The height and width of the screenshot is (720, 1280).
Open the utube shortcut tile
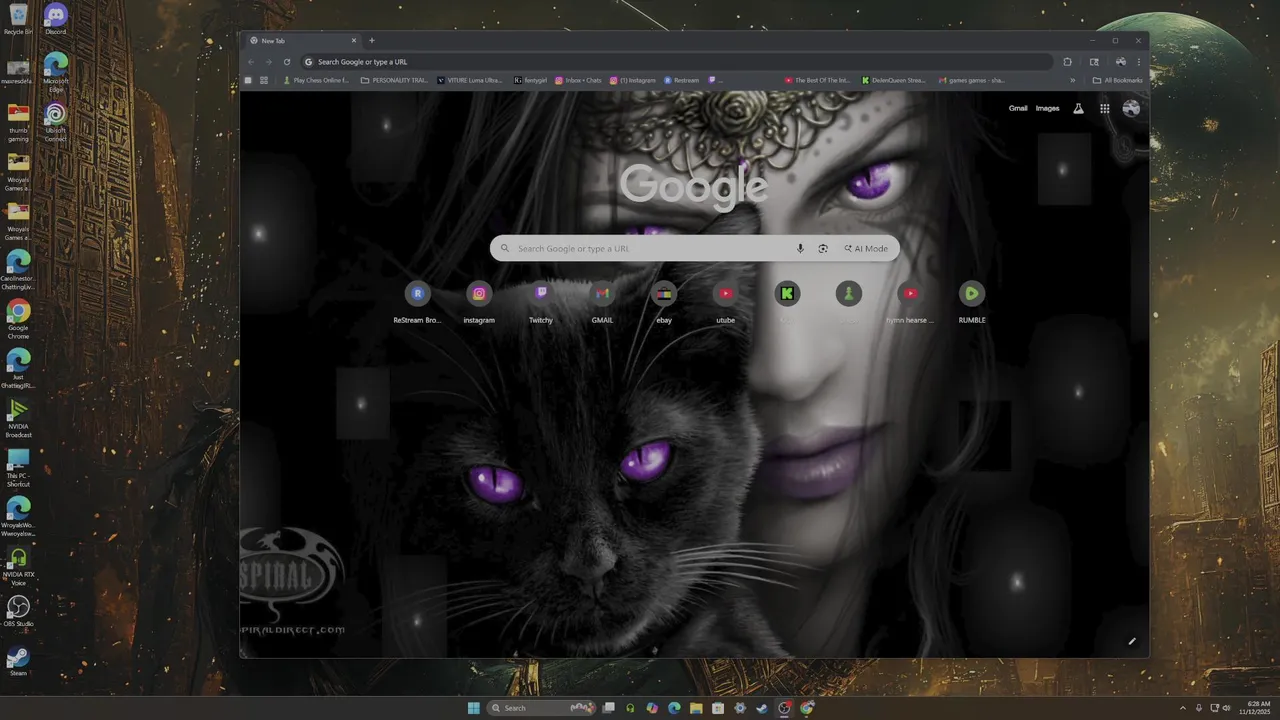[x=726, y=303]
